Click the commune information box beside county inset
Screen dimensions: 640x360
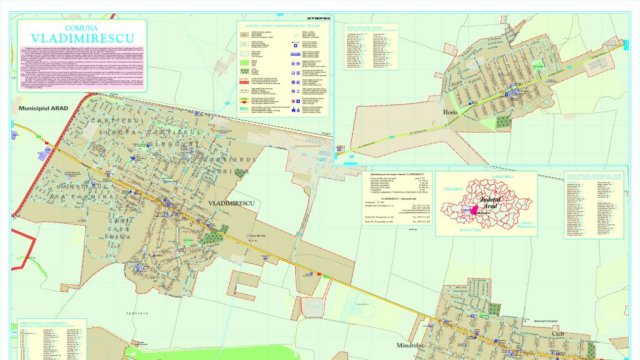tap(397, 198)
